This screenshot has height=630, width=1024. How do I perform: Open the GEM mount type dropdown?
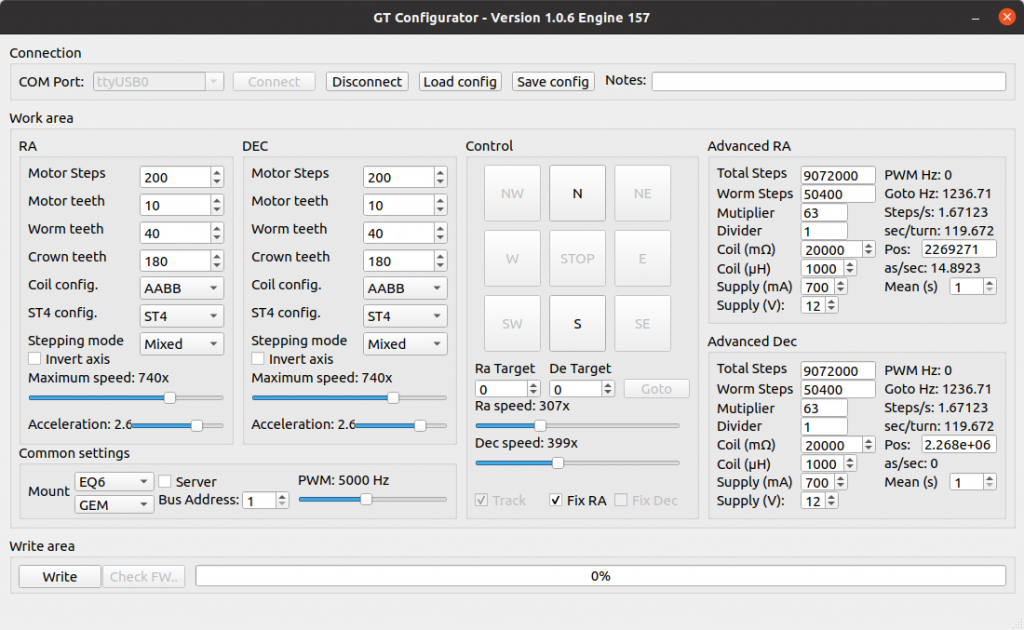pyautogui.click(x=114, y=505)
